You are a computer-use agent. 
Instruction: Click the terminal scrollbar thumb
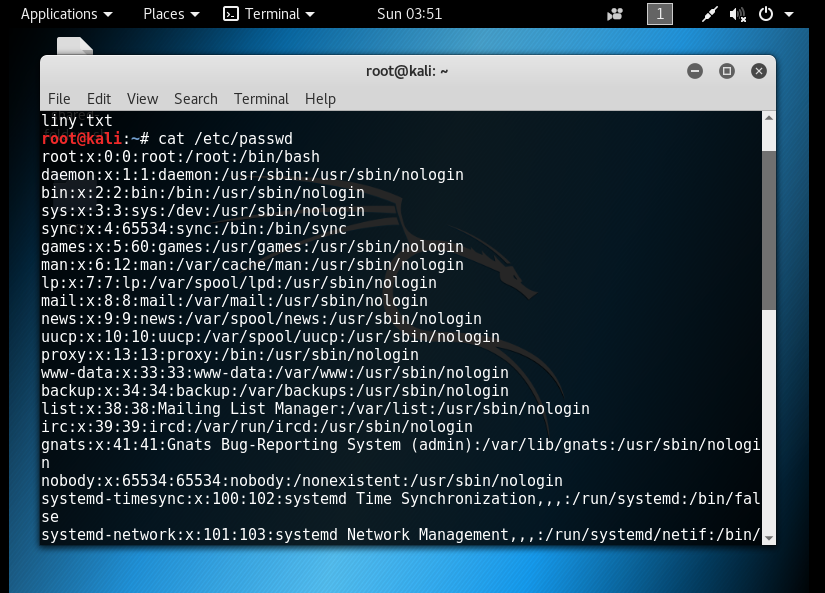click(769, 230)
